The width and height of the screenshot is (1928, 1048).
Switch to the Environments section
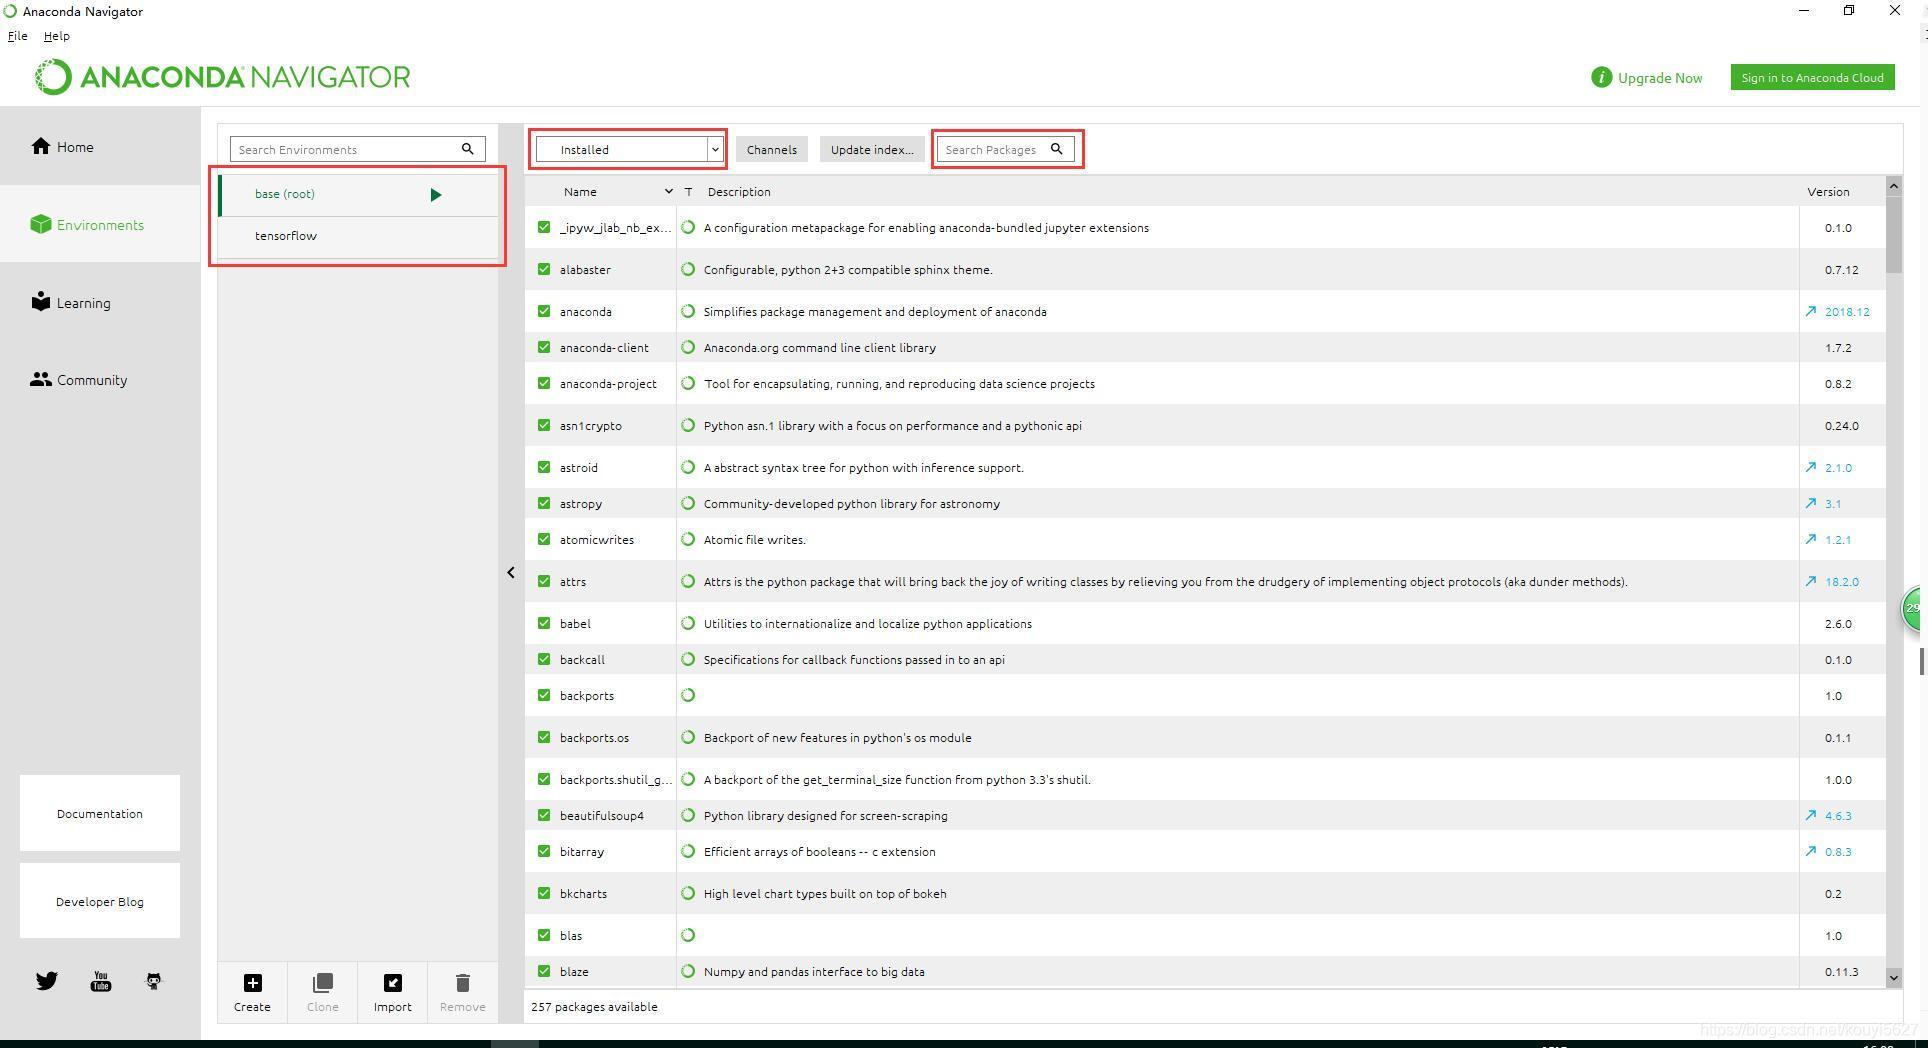click(x=100, y=225)
